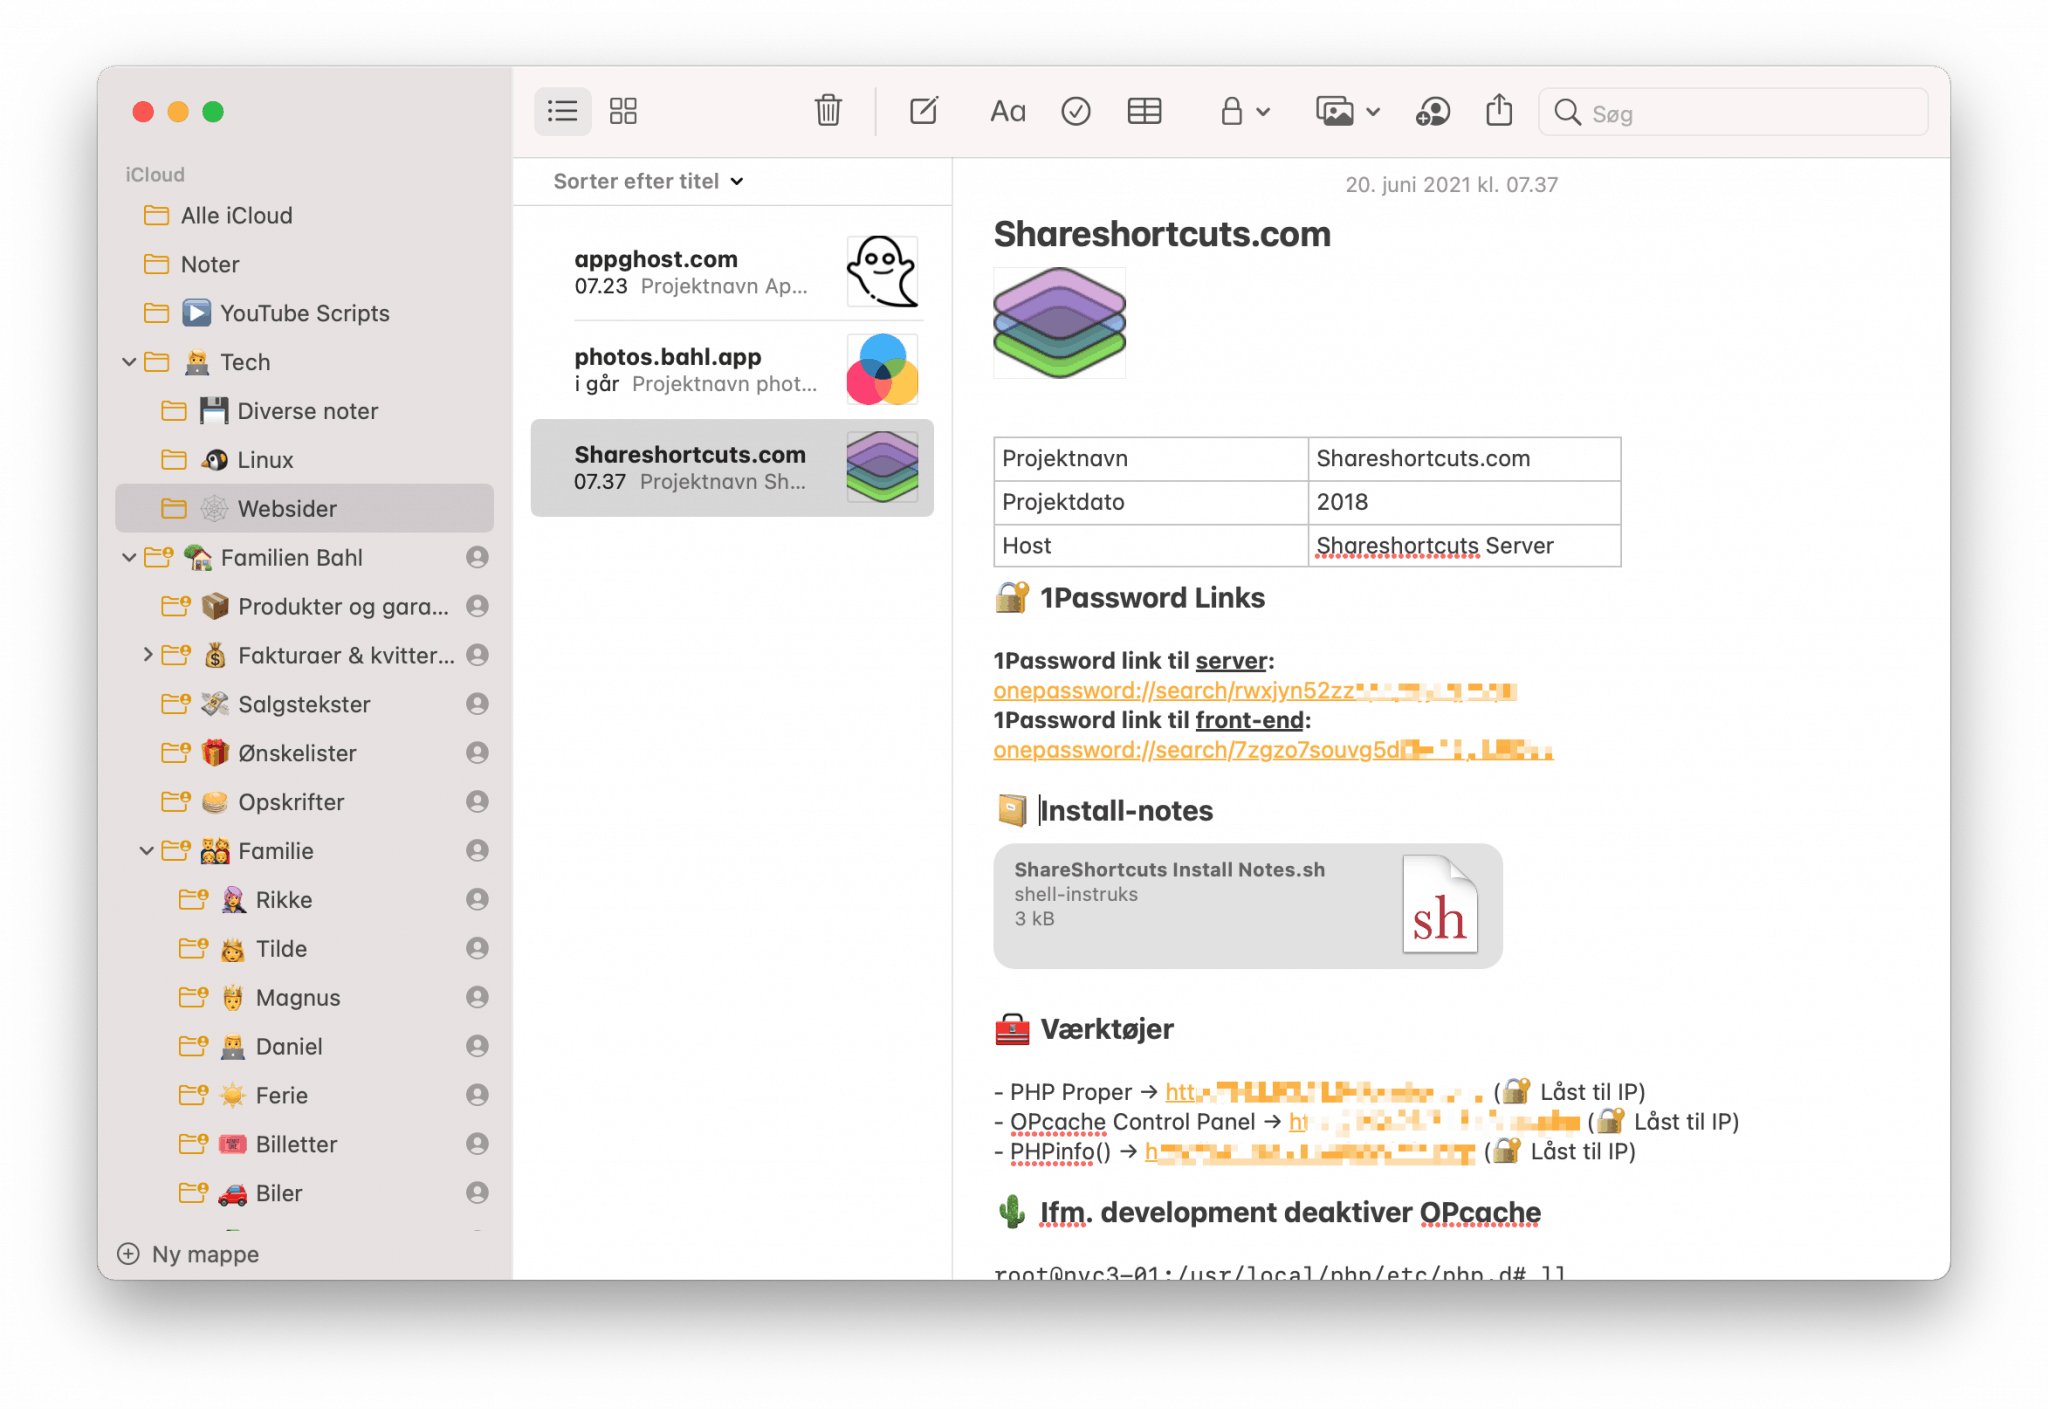Image resolution: width=2048 pixels, height=1409 pixels.
Task: Open ShareShortcuts Install Notes.sh attachment
Action: coord(1247,906)
